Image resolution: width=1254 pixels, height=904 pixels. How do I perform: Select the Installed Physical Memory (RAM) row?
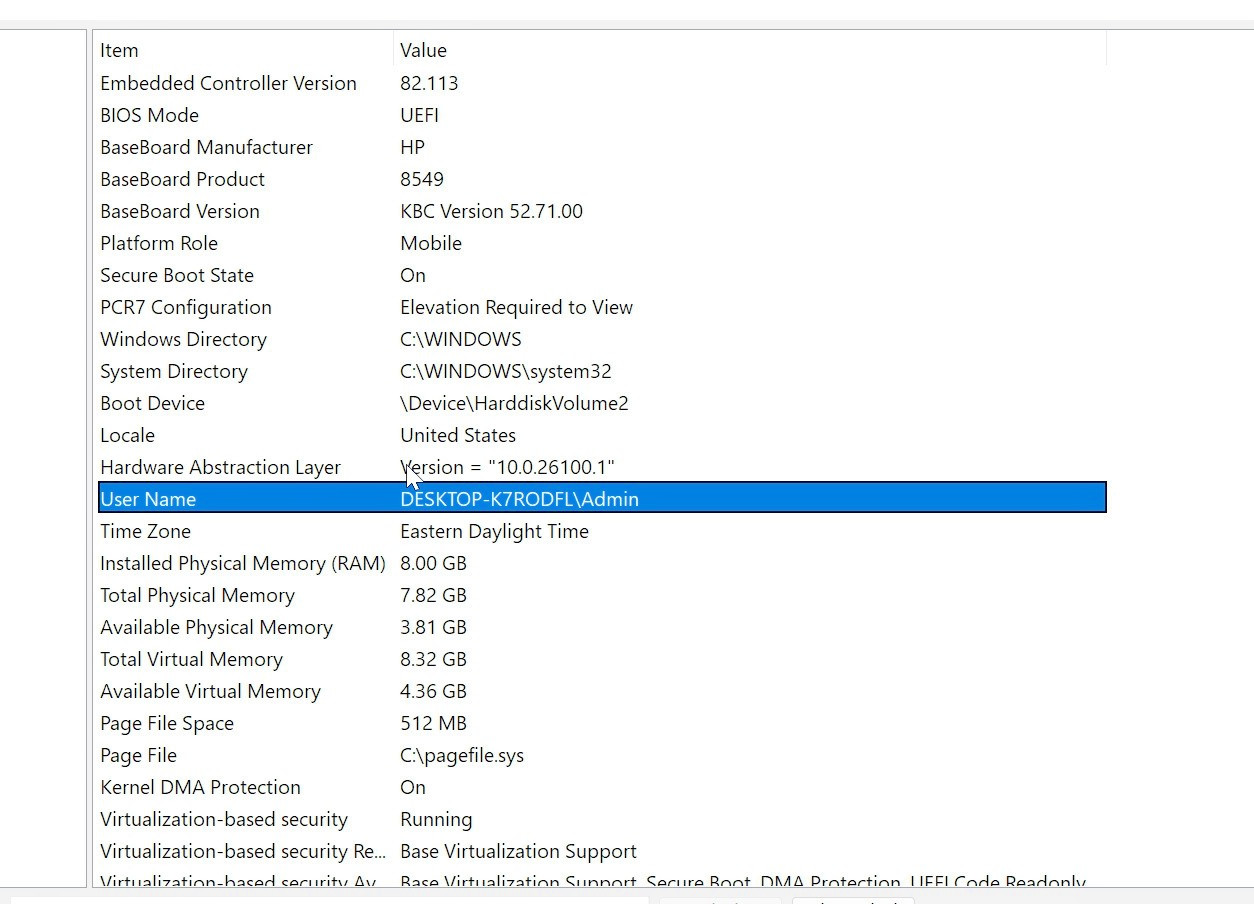(602, 563)
